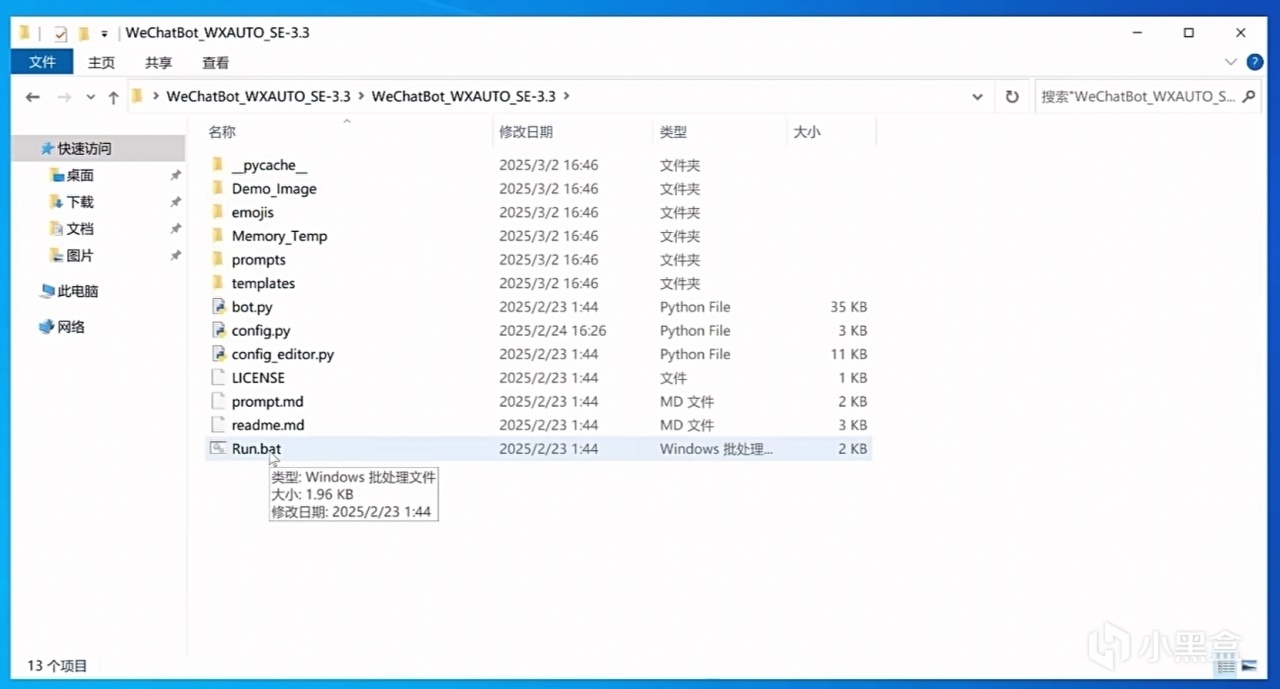The image size is (1280, 689).
Task: Click the prompt.md file name
Action: click(267, 401)
